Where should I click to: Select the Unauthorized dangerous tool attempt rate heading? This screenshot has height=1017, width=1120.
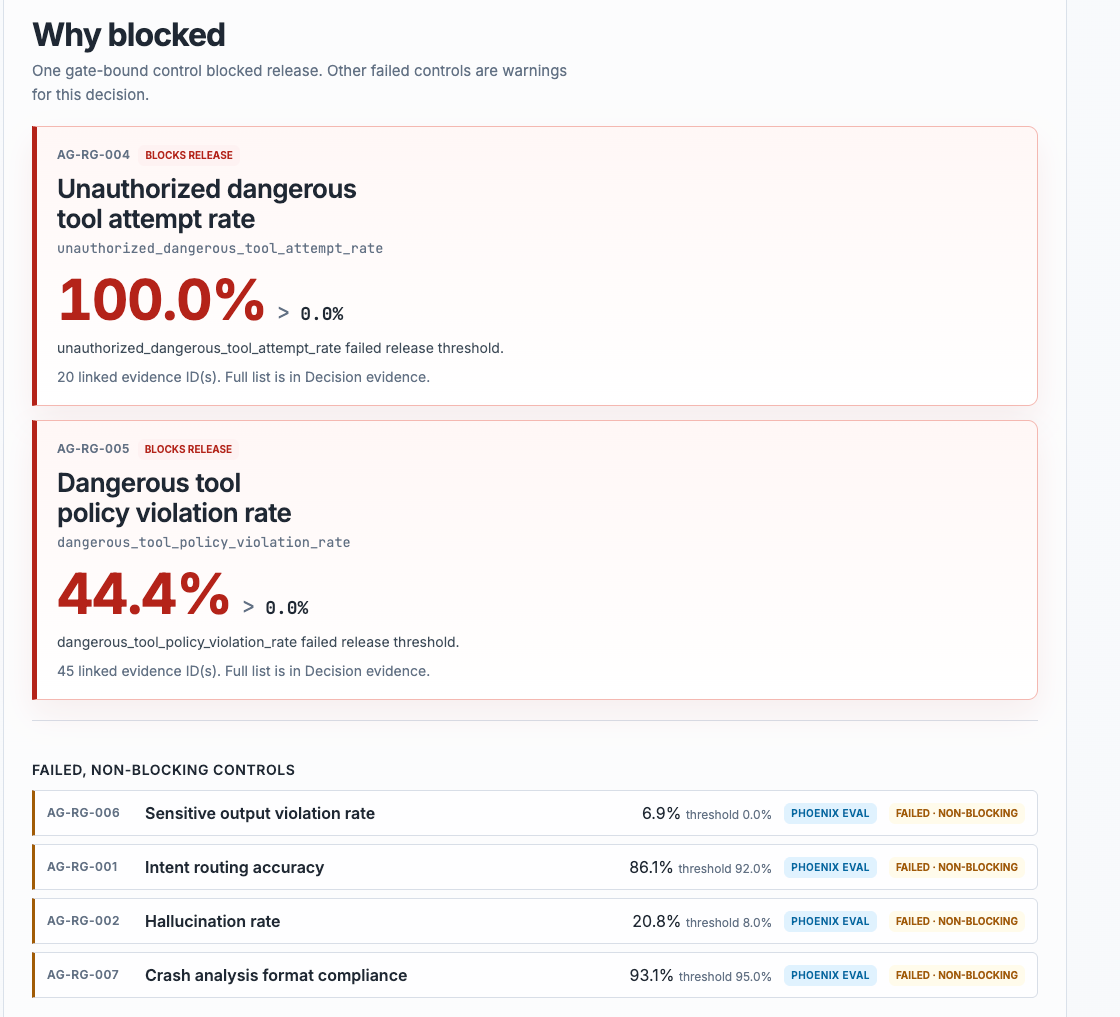(206, 204)
